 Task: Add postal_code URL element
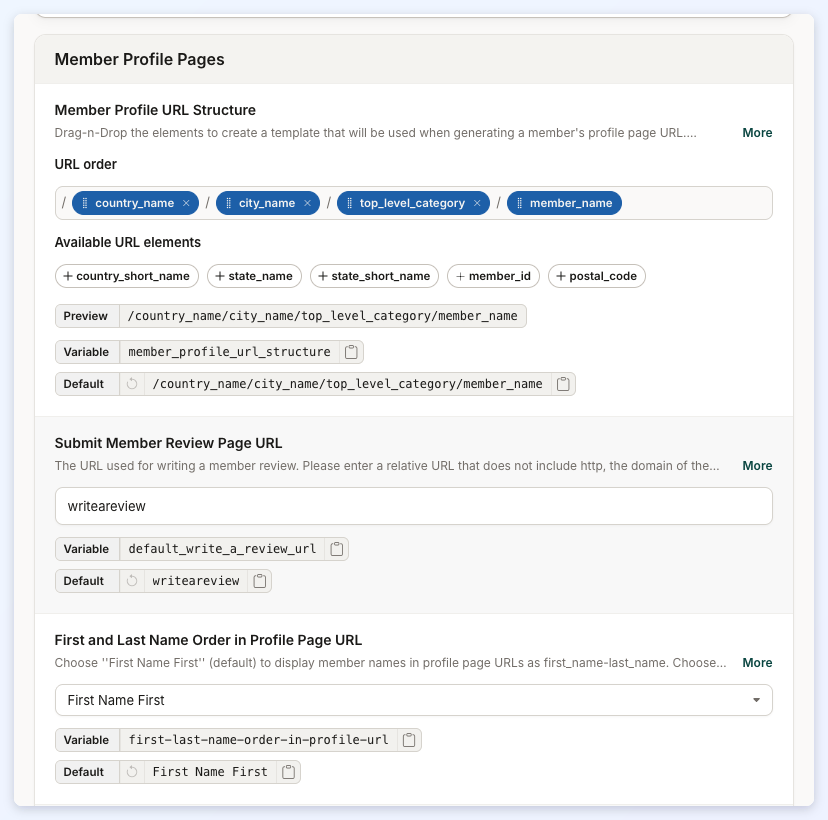coord(597,276)
